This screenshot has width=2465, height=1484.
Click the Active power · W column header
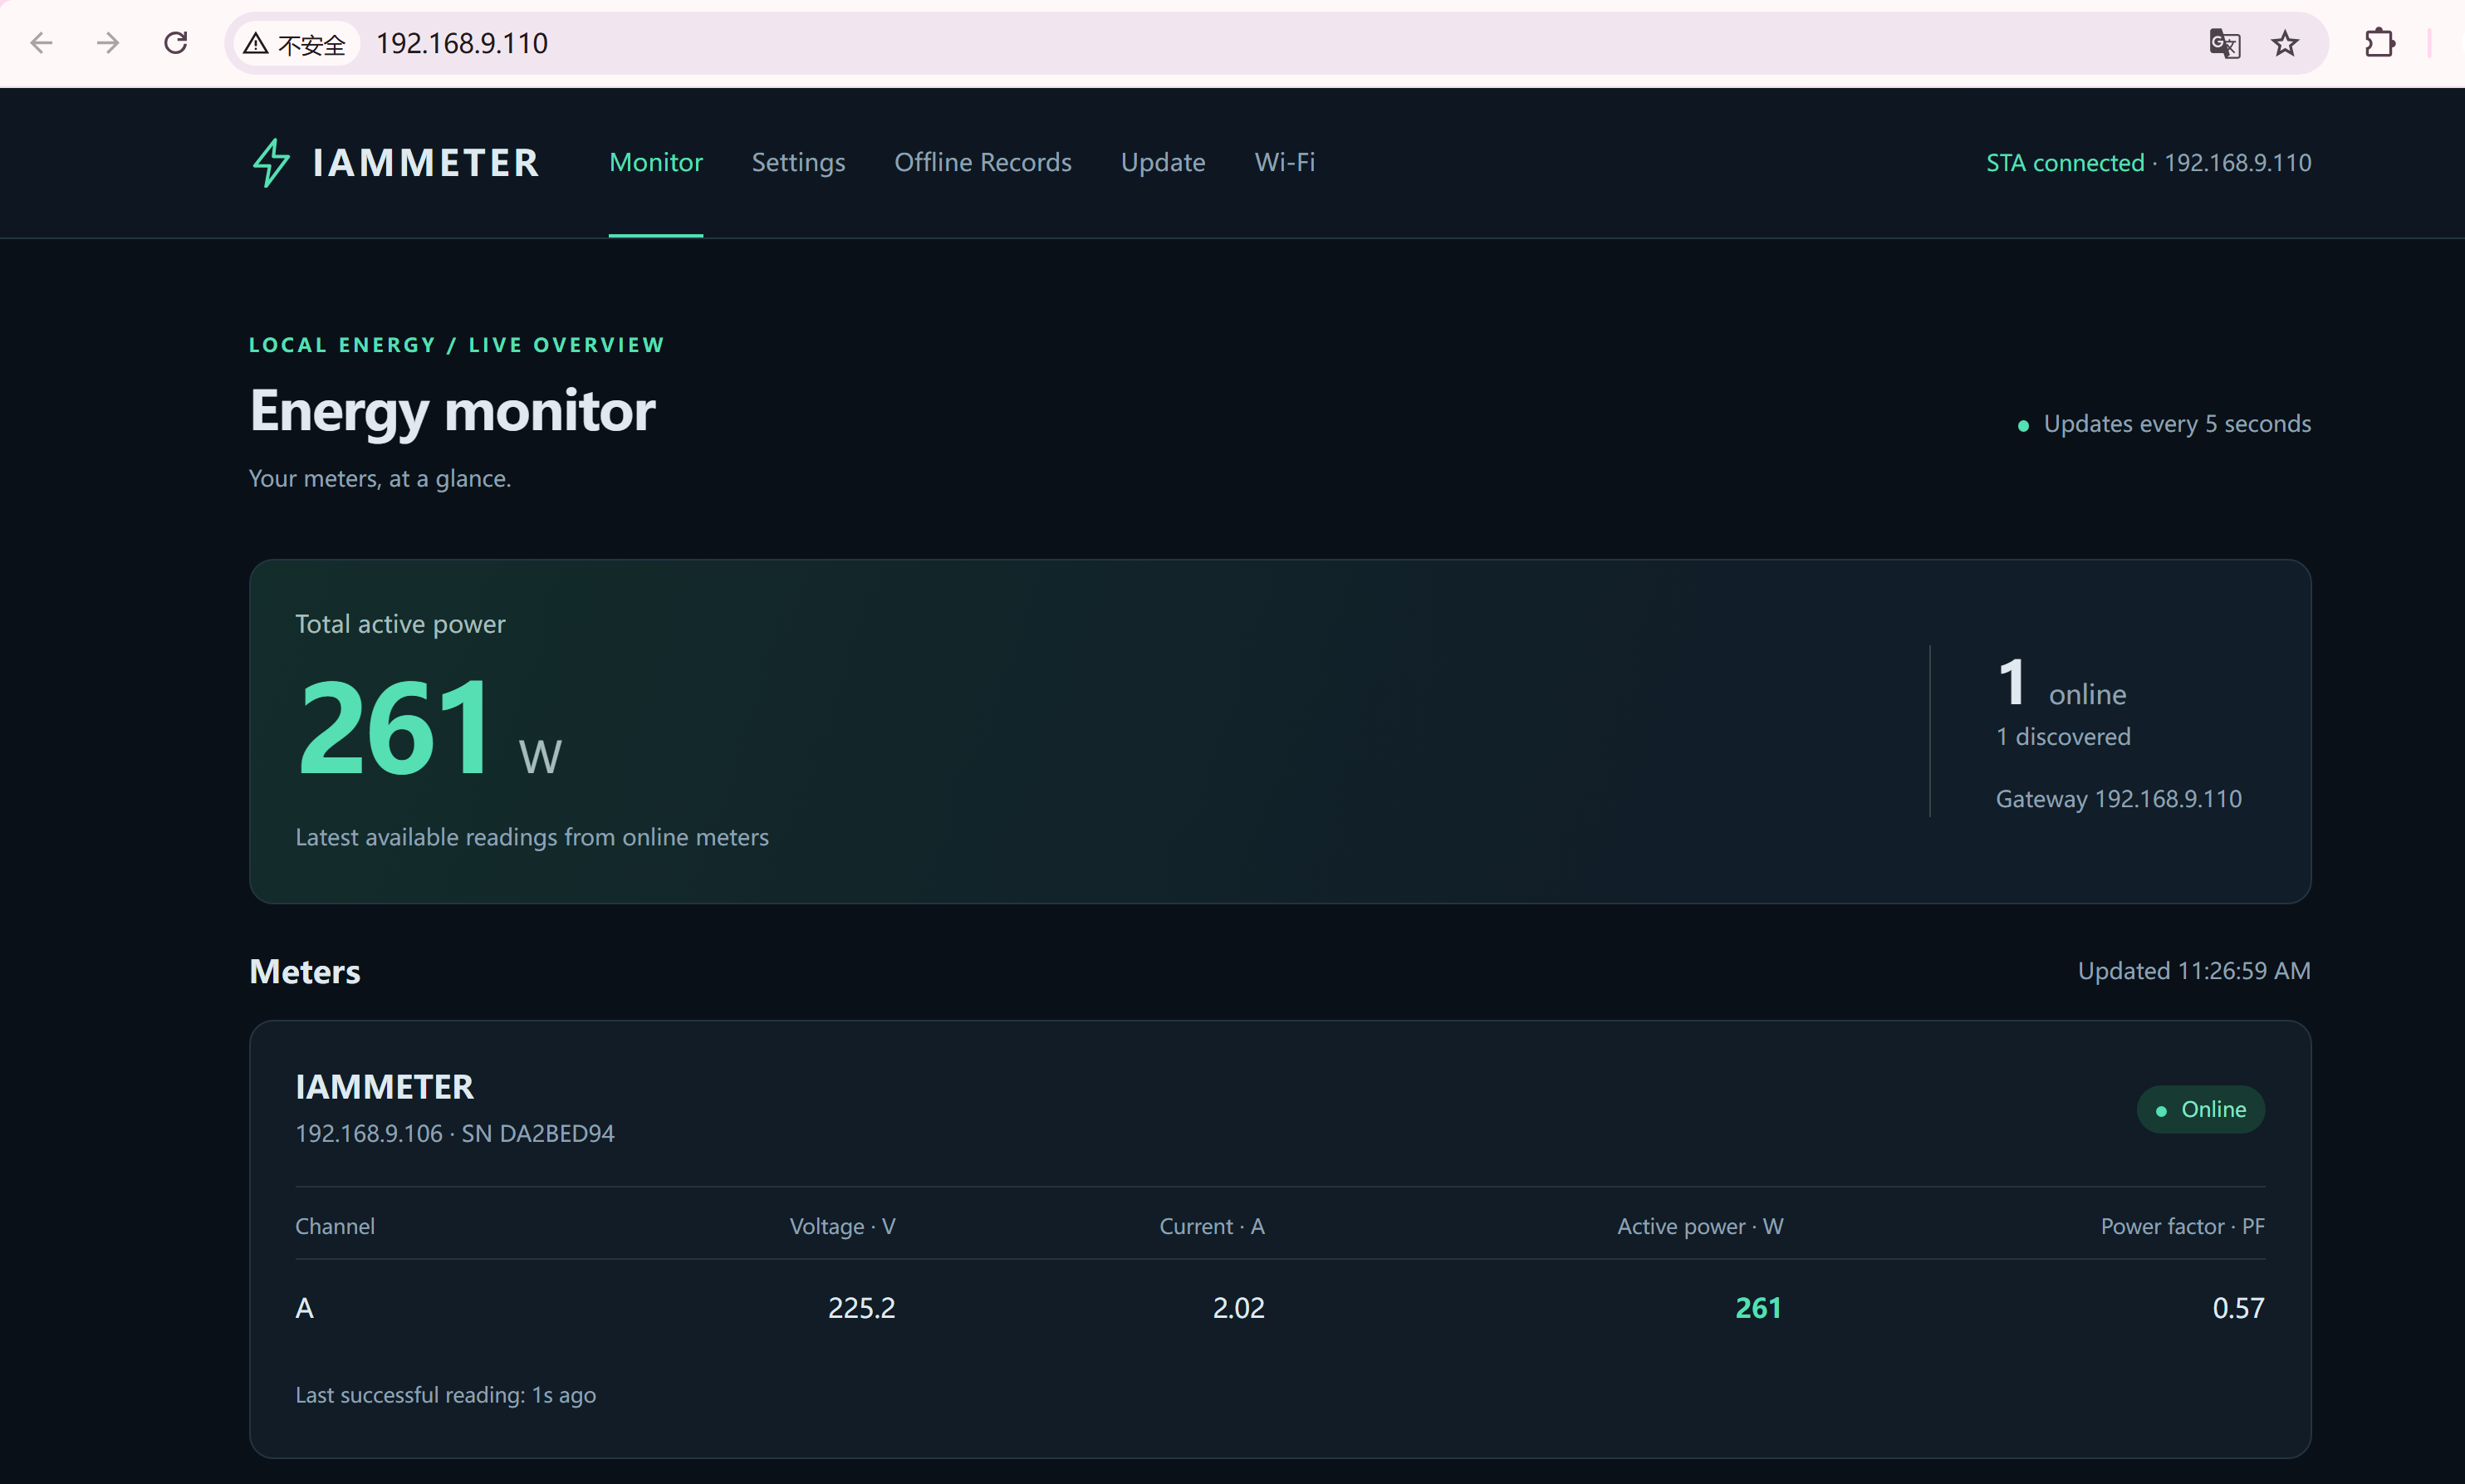(1700, 1227)
